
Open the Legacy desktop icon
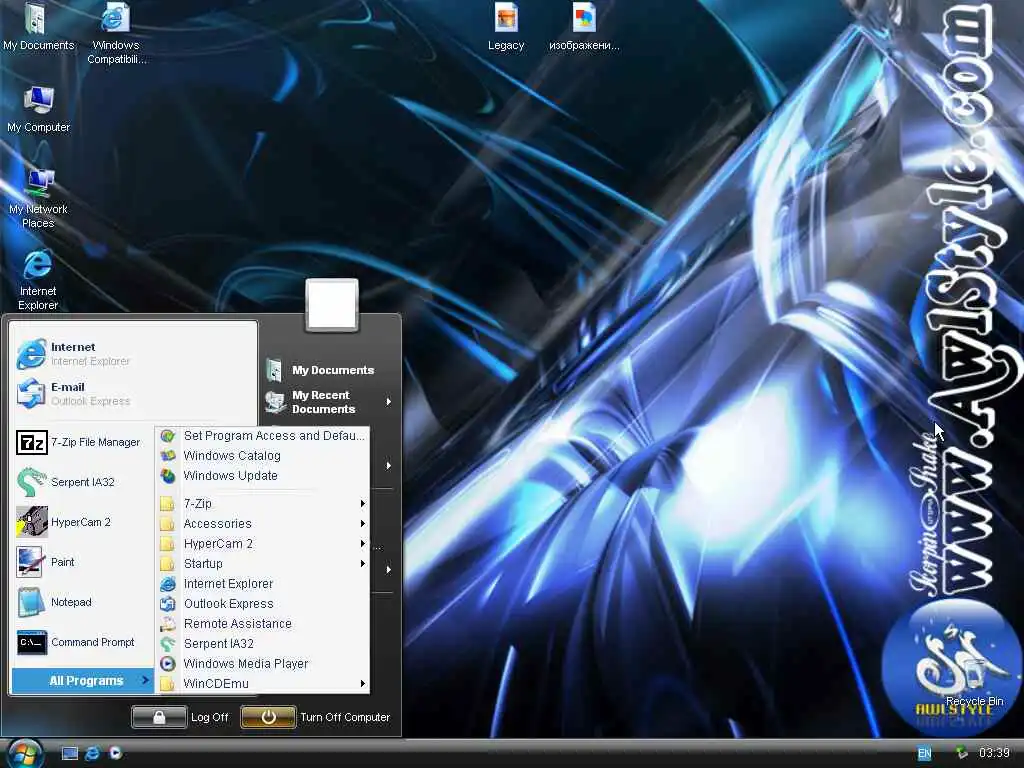(x=506, y=27)
